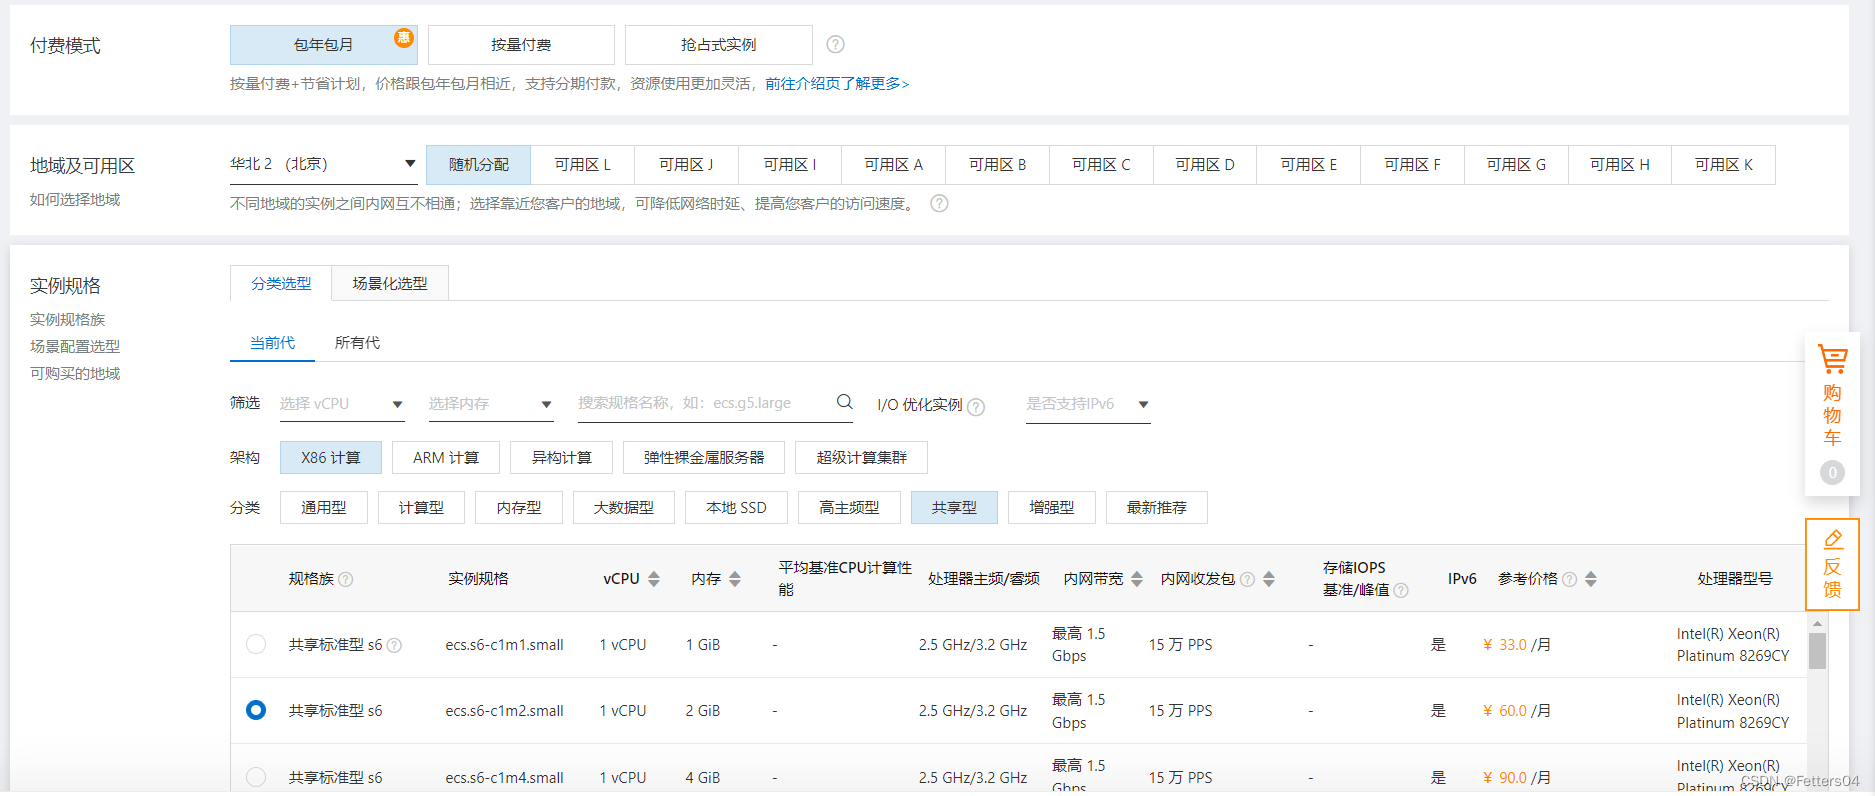Click the ¥ 33.0 /月 price cell
Viewport: 1875px width, 796px height.
point(1516,645)
